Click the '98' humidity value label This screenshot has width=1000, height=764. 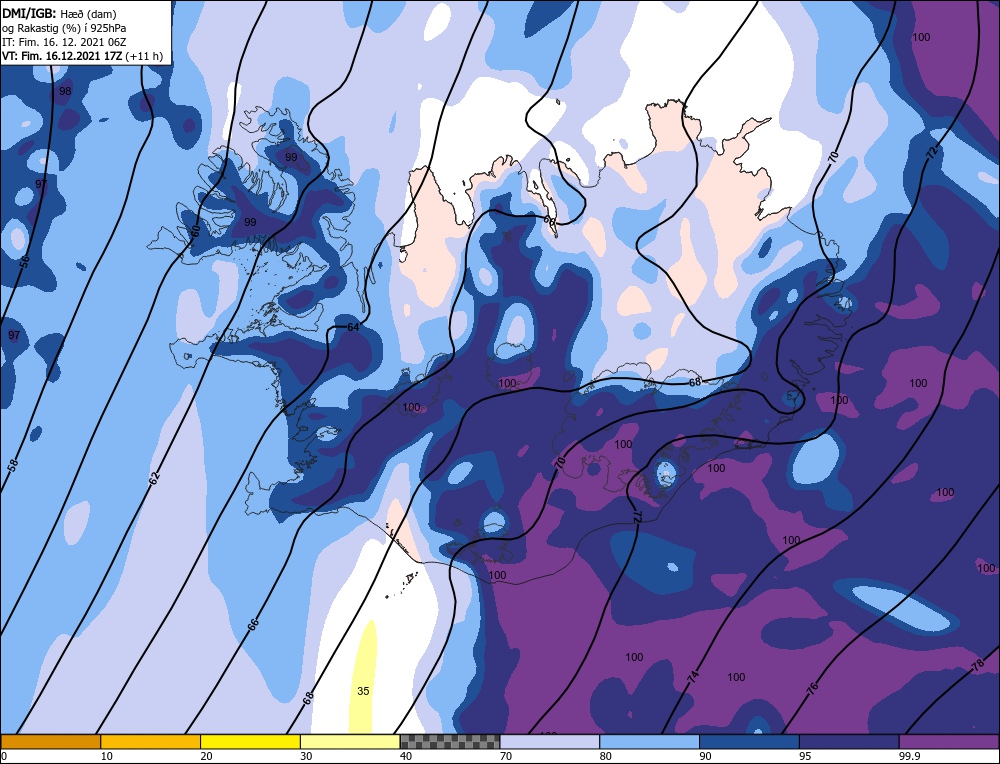pos(65,91)
